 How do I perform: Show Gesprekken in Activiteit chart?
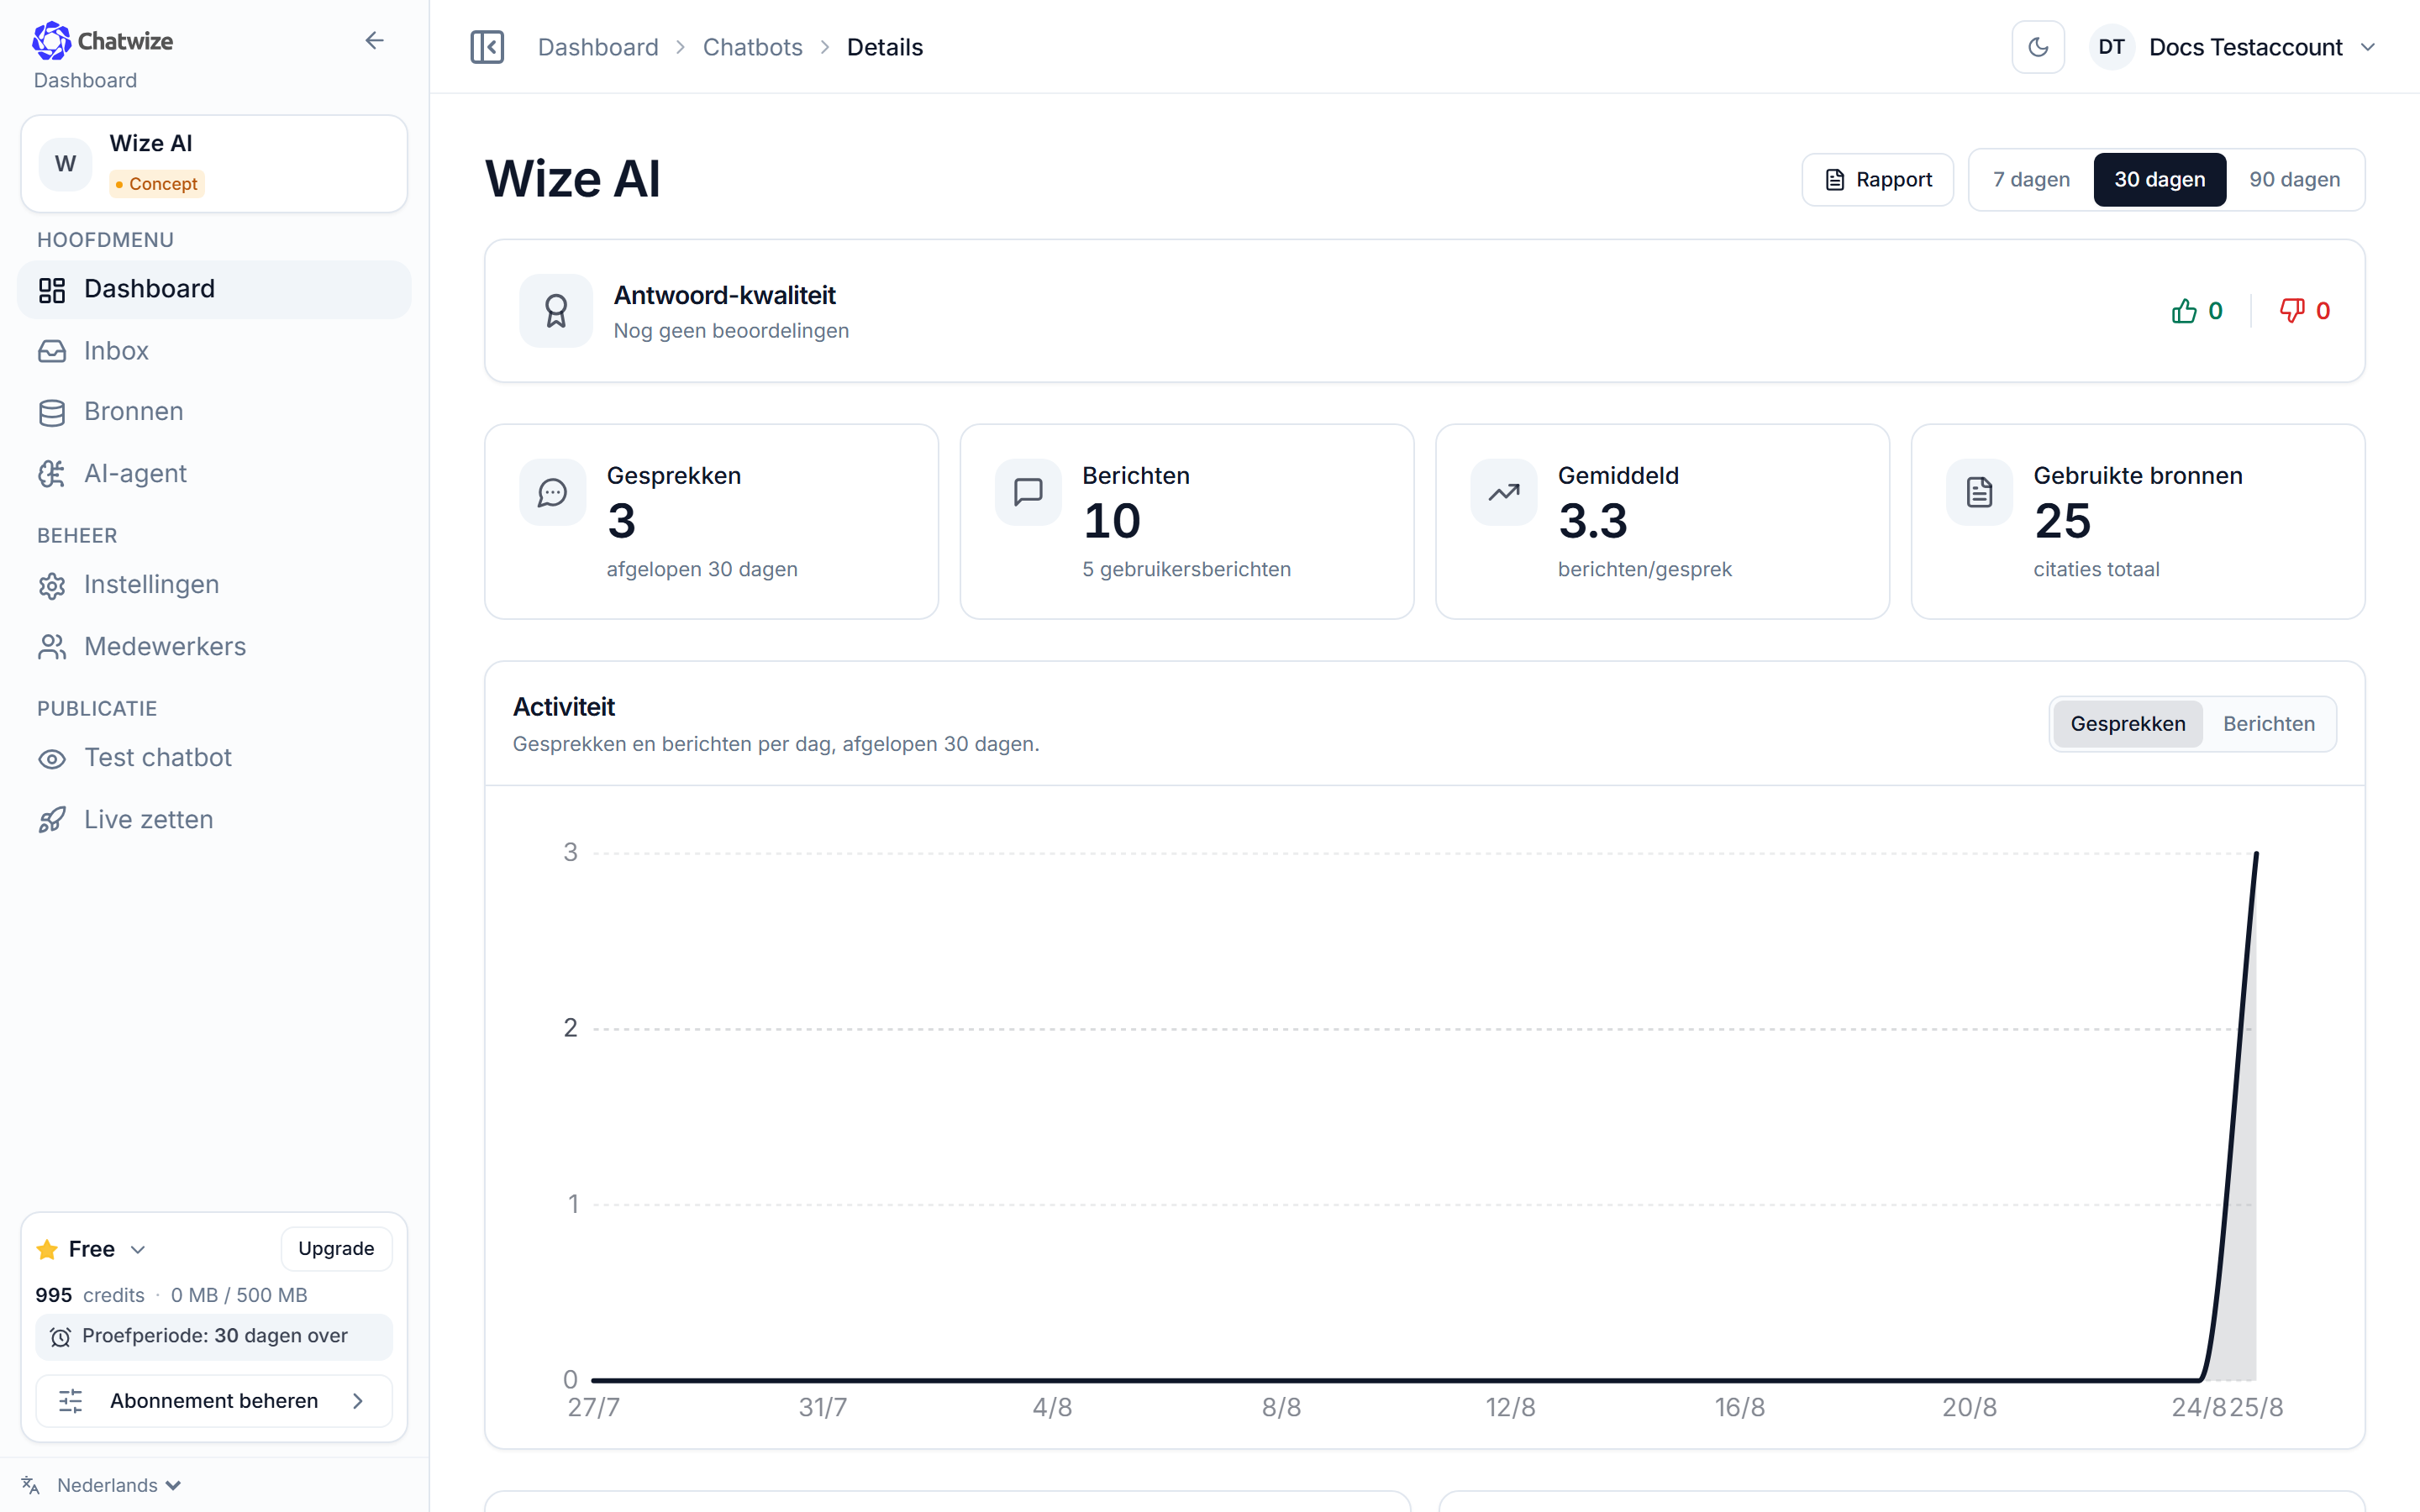pyautogui.click(x=2127, y=724)
